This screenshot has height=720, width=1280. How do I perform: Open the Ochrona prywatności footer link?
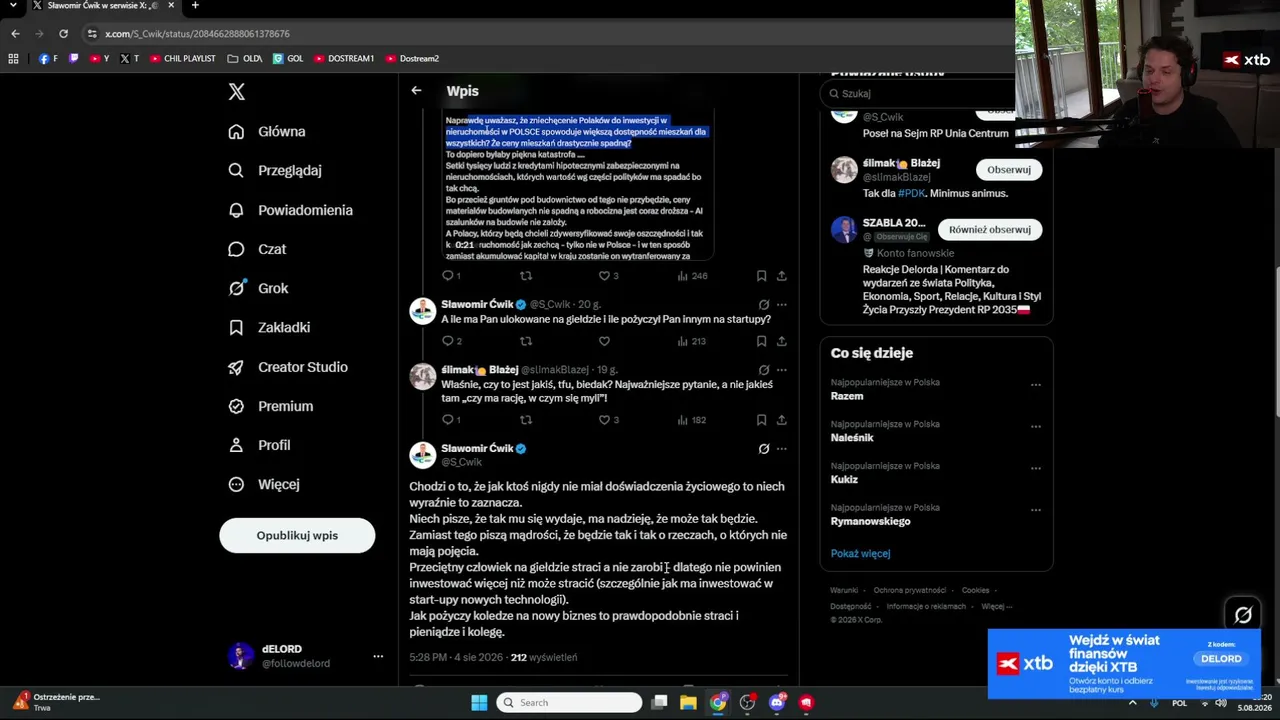tap(910, 590)
